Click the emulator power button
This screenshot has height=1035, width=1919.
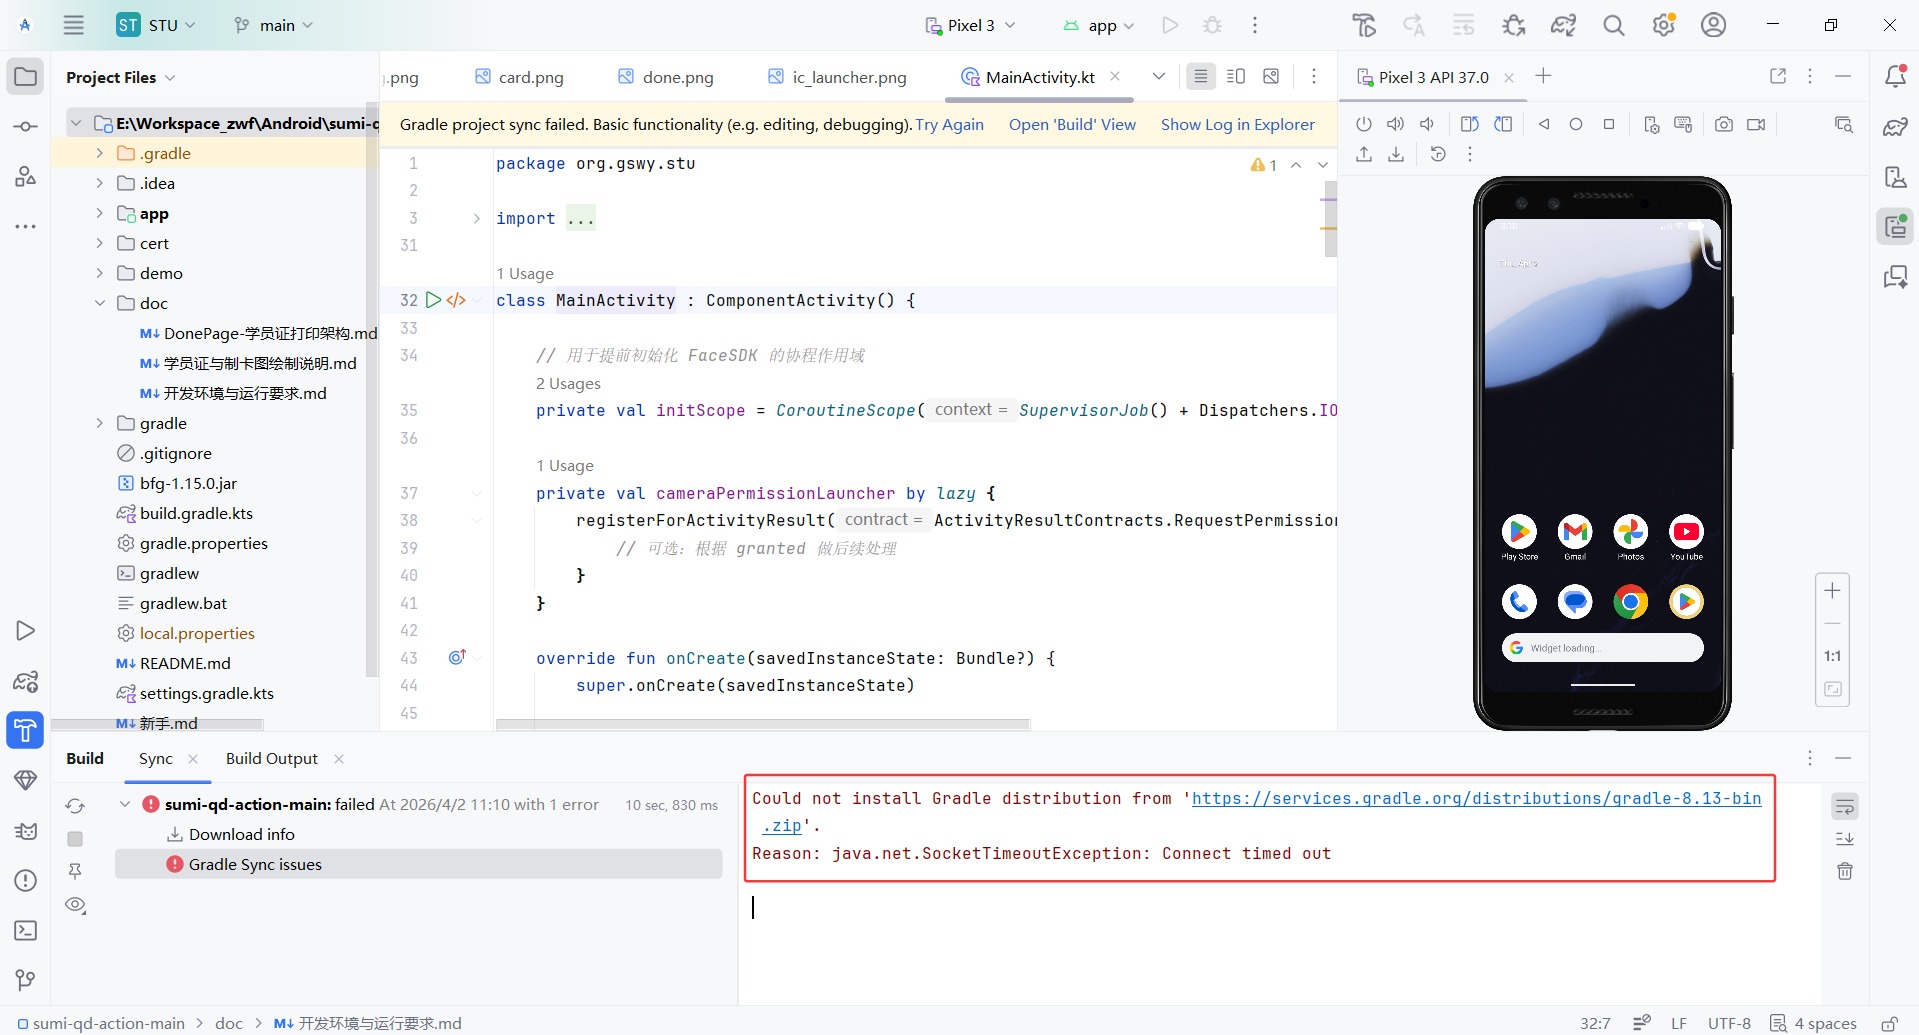coord(1364,124)
